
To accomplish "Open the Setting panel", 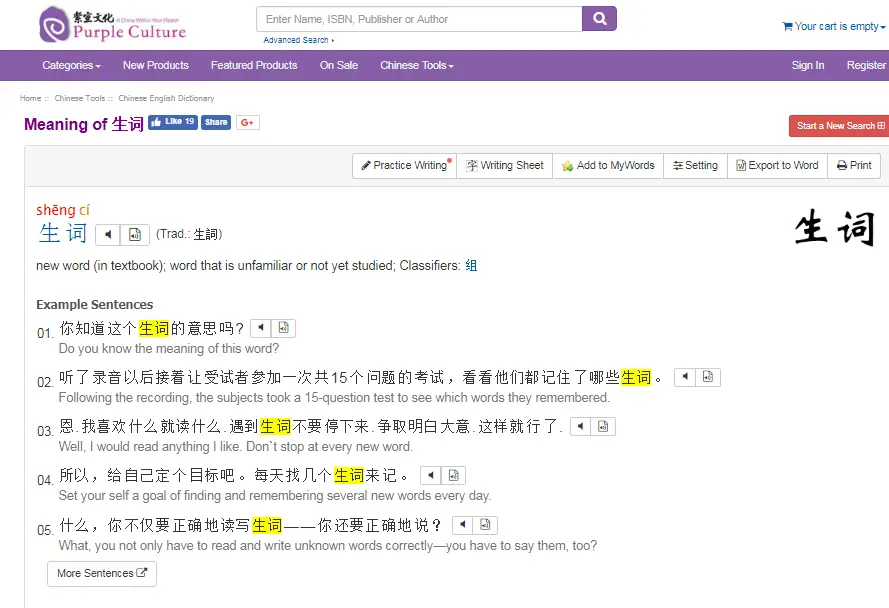I will pyautogui.click(x=695, y=165).
